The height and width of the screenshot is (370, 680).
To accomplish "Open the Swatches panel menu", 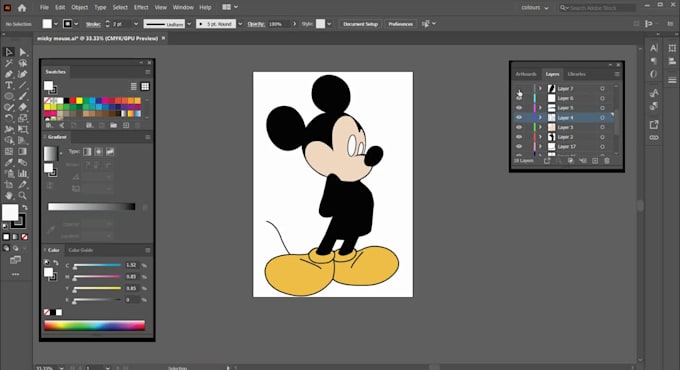I will [148, 72].
